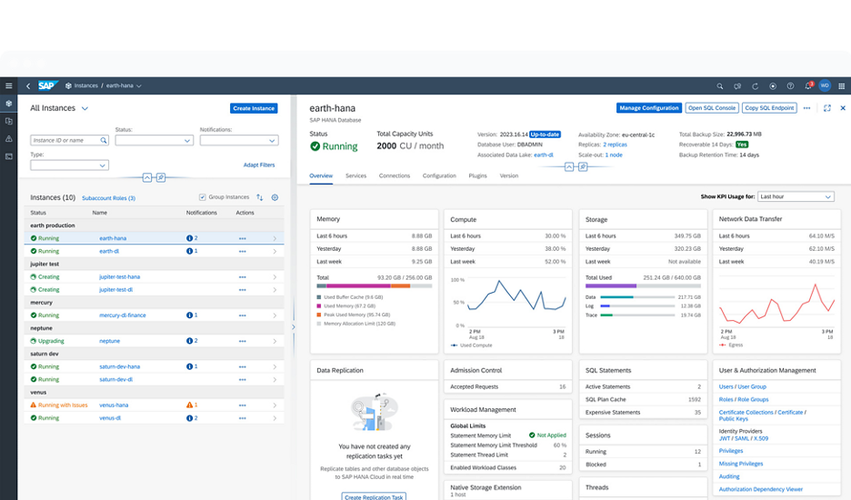Click the Create Instance button
This screenshot has height=500, width=851.
(253, 109)
